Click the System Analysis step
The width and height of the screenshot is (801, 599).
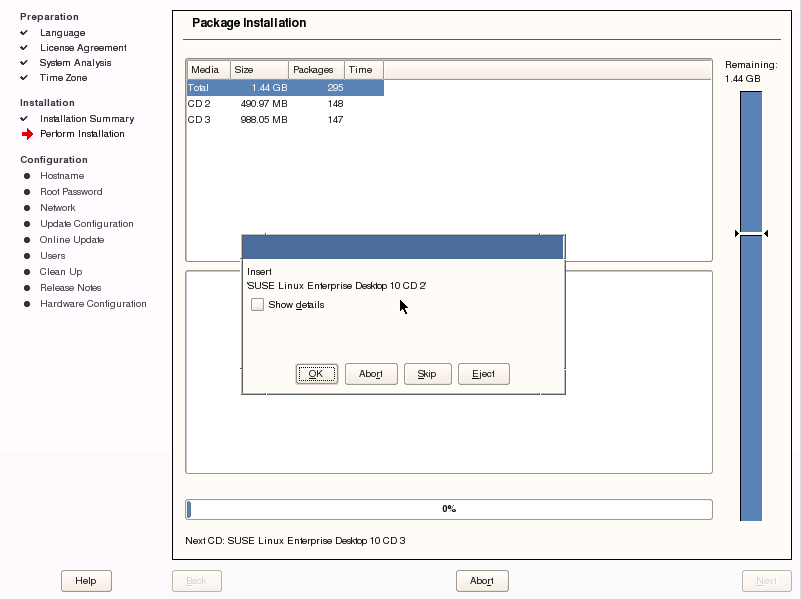[x=75, y=62]
